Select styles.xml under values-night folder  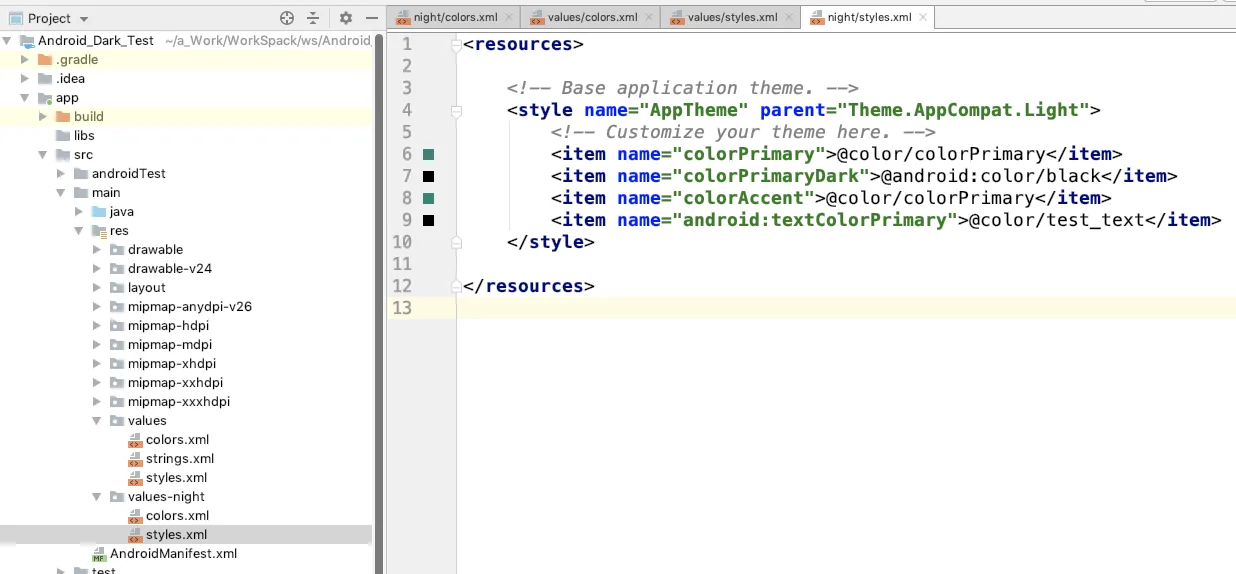click(x=177, y=535)
